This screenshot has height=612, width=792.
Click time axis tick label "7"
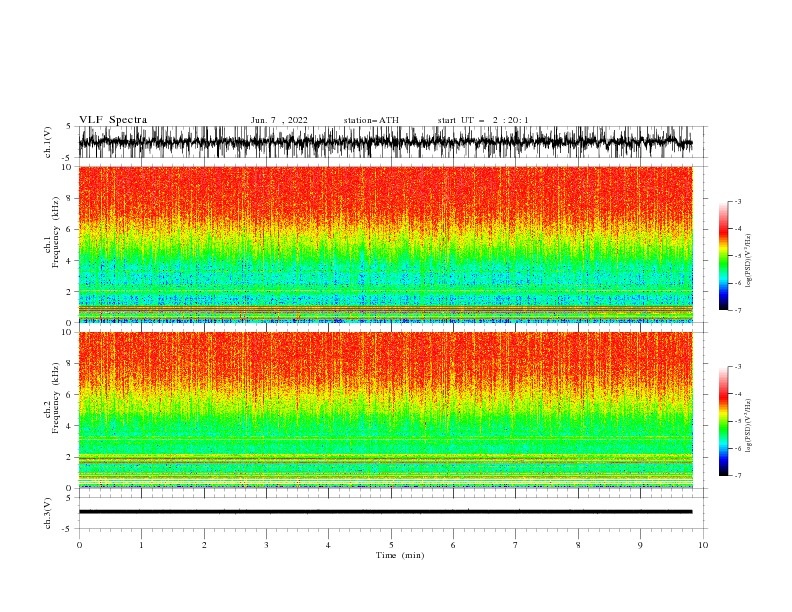[516, 545]
